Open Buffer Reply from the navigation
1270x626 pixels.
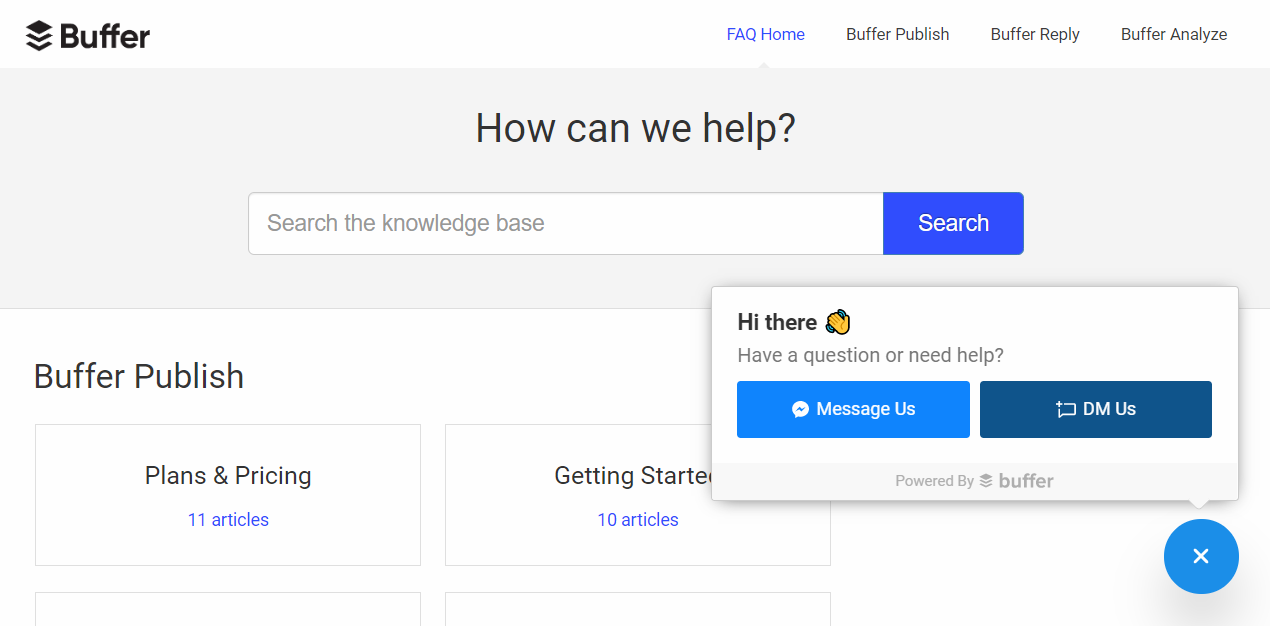click(1035, 34)
